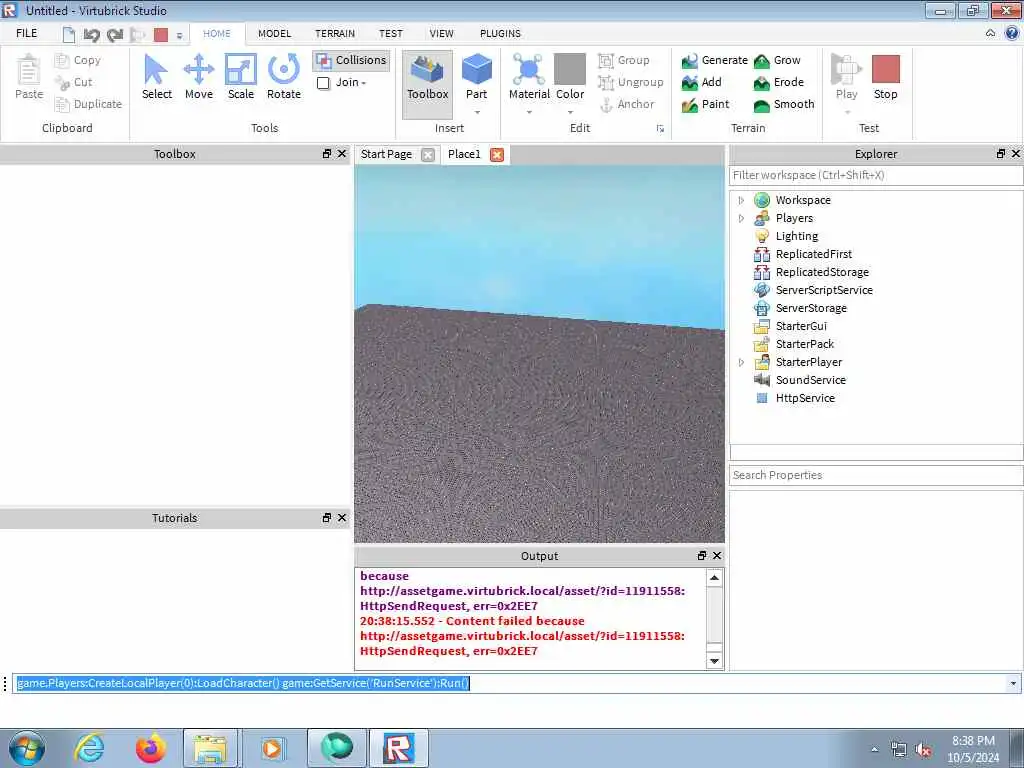Click the Cut button
This screenshot has width=1024, height=768.
[74, 82]
